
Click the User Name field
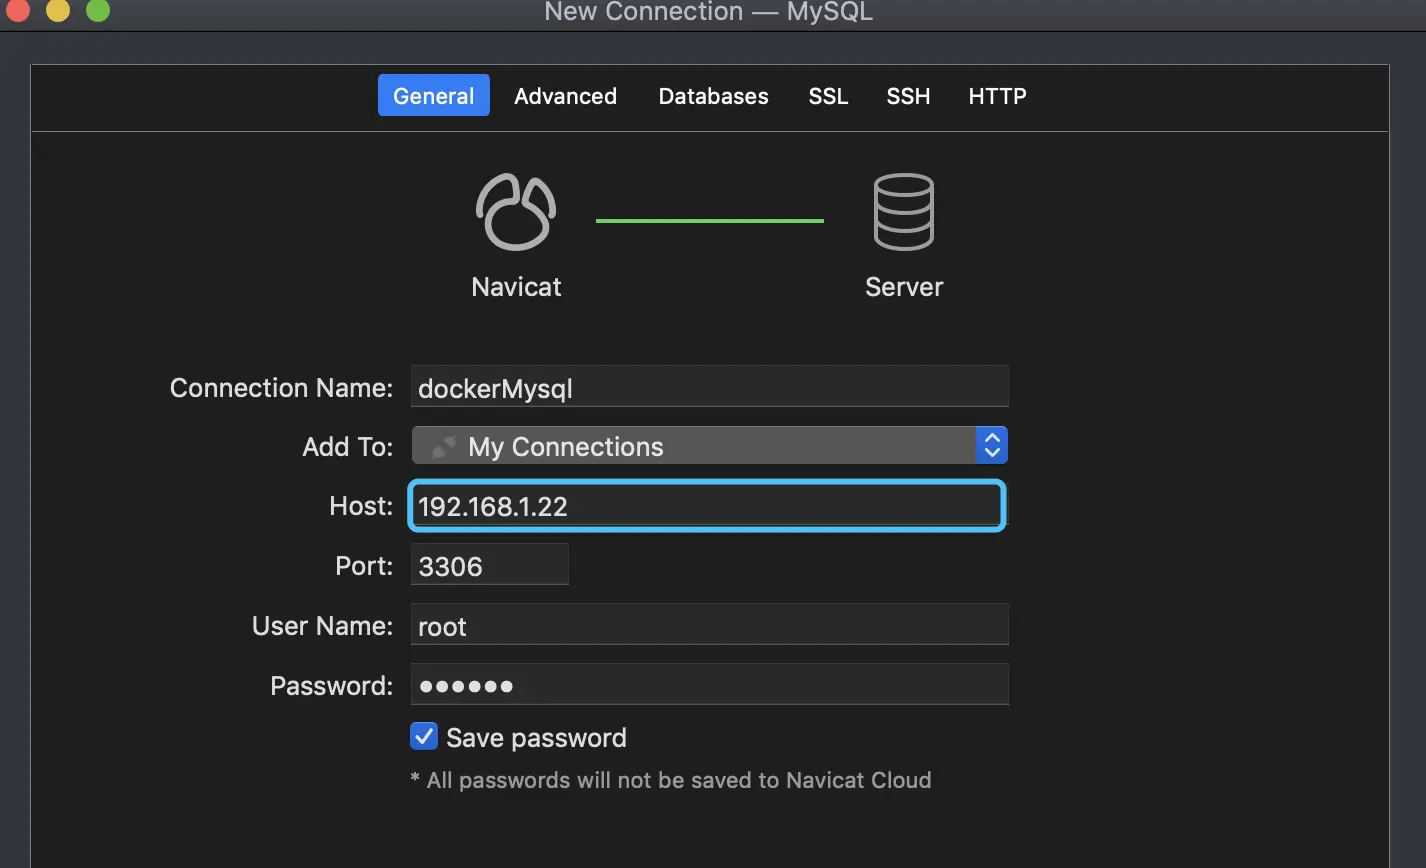[x=709, y=626]
